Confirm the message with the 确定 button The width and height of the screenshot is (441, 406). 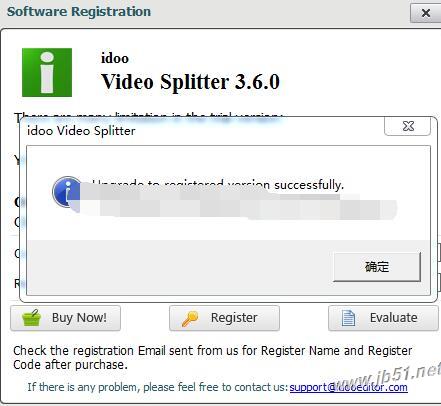[x=377, y=267]
